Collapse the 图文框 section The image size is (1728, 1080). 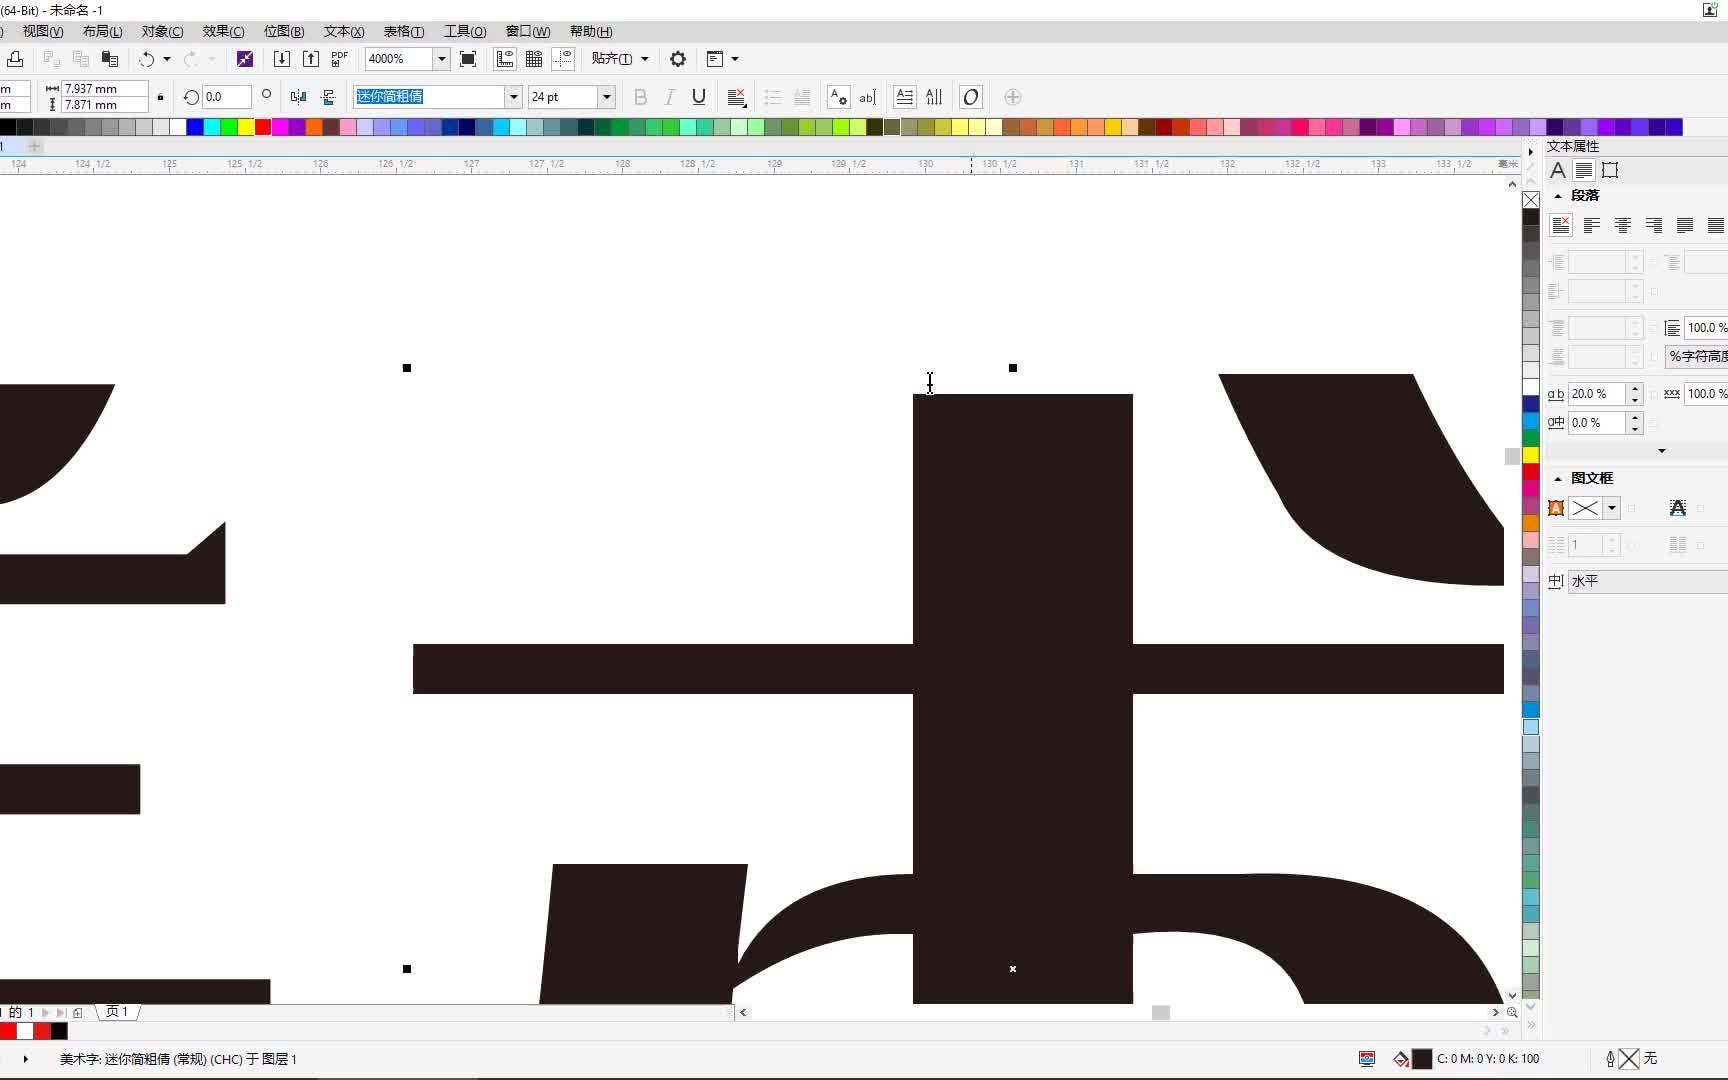click(1558, 479)
